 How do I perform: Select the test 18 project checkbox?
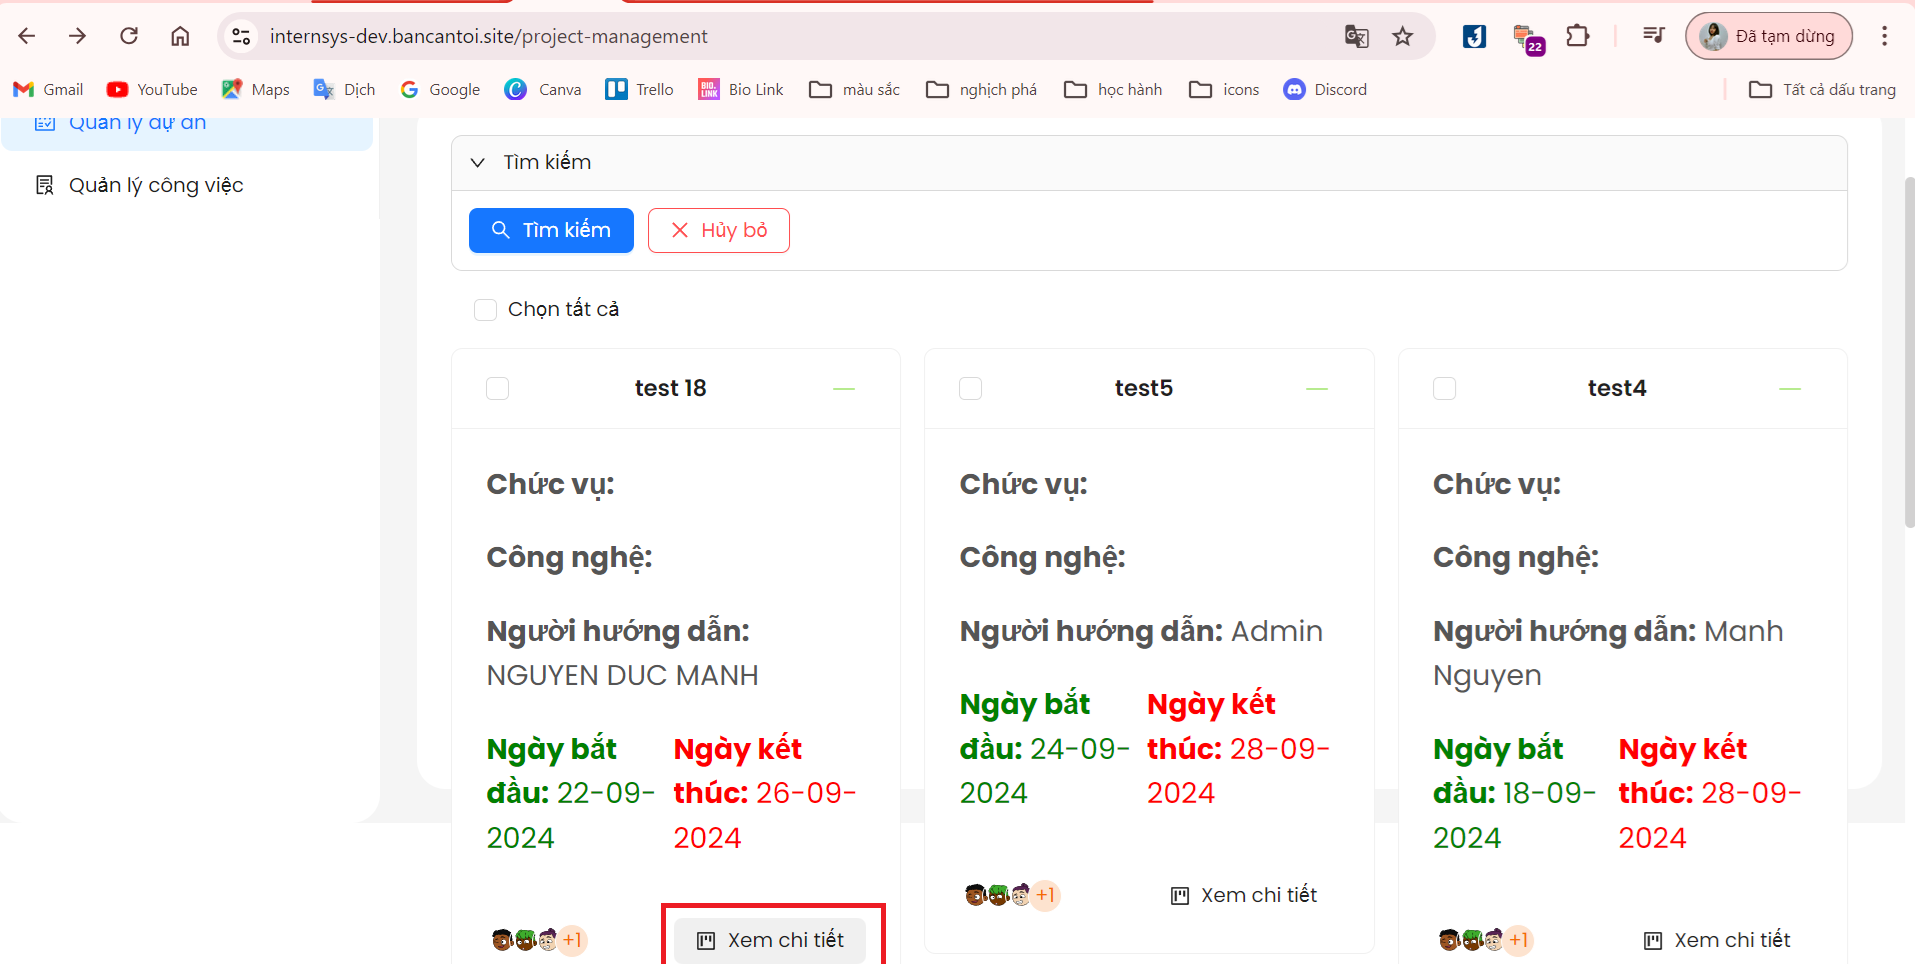497,388
